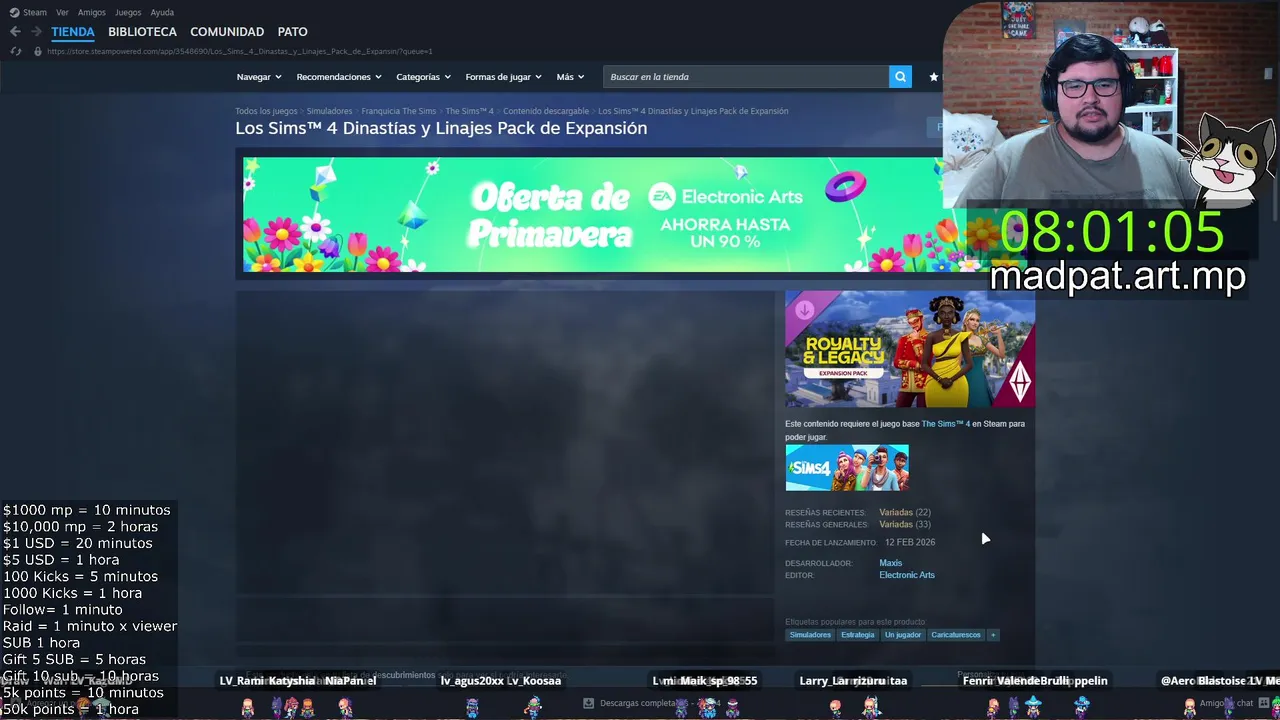This screenshot has height=720, width=1280.
Task: Open the Ayuda menu
Action: click(x=162, y=12)
